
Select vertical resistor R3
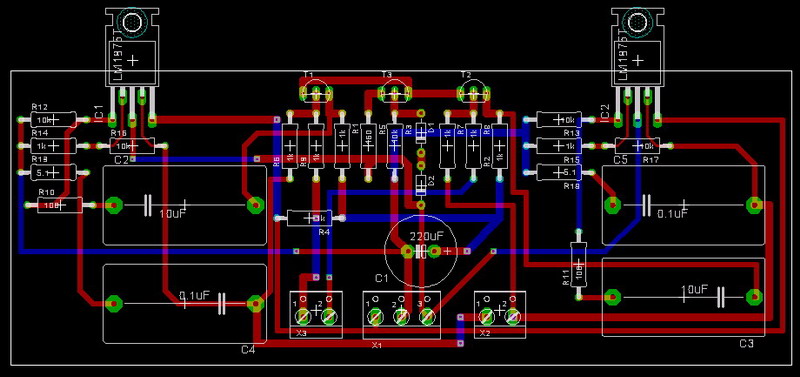(x=394, y=146)
